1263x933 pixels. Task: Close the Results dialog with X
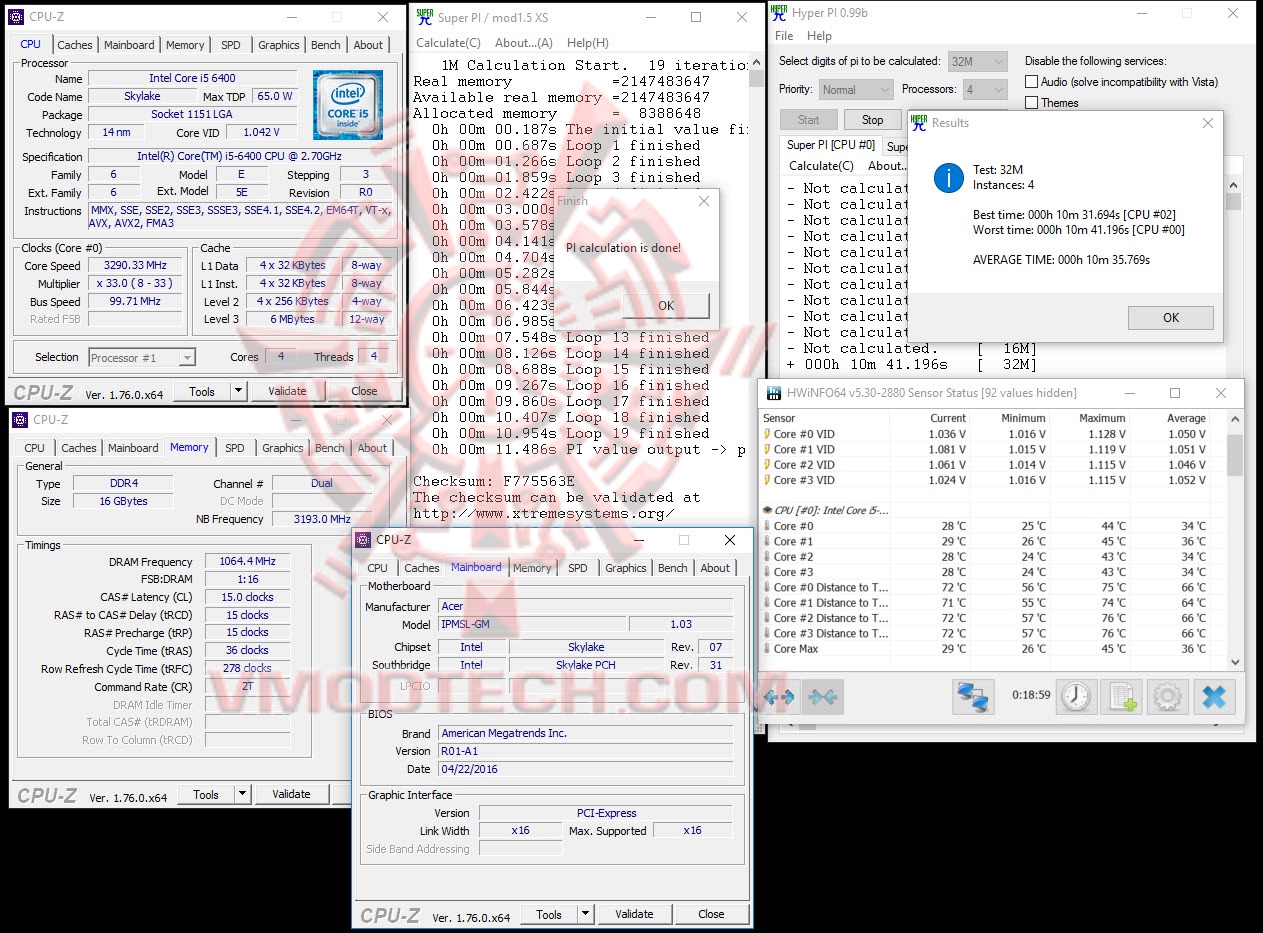1207,123
